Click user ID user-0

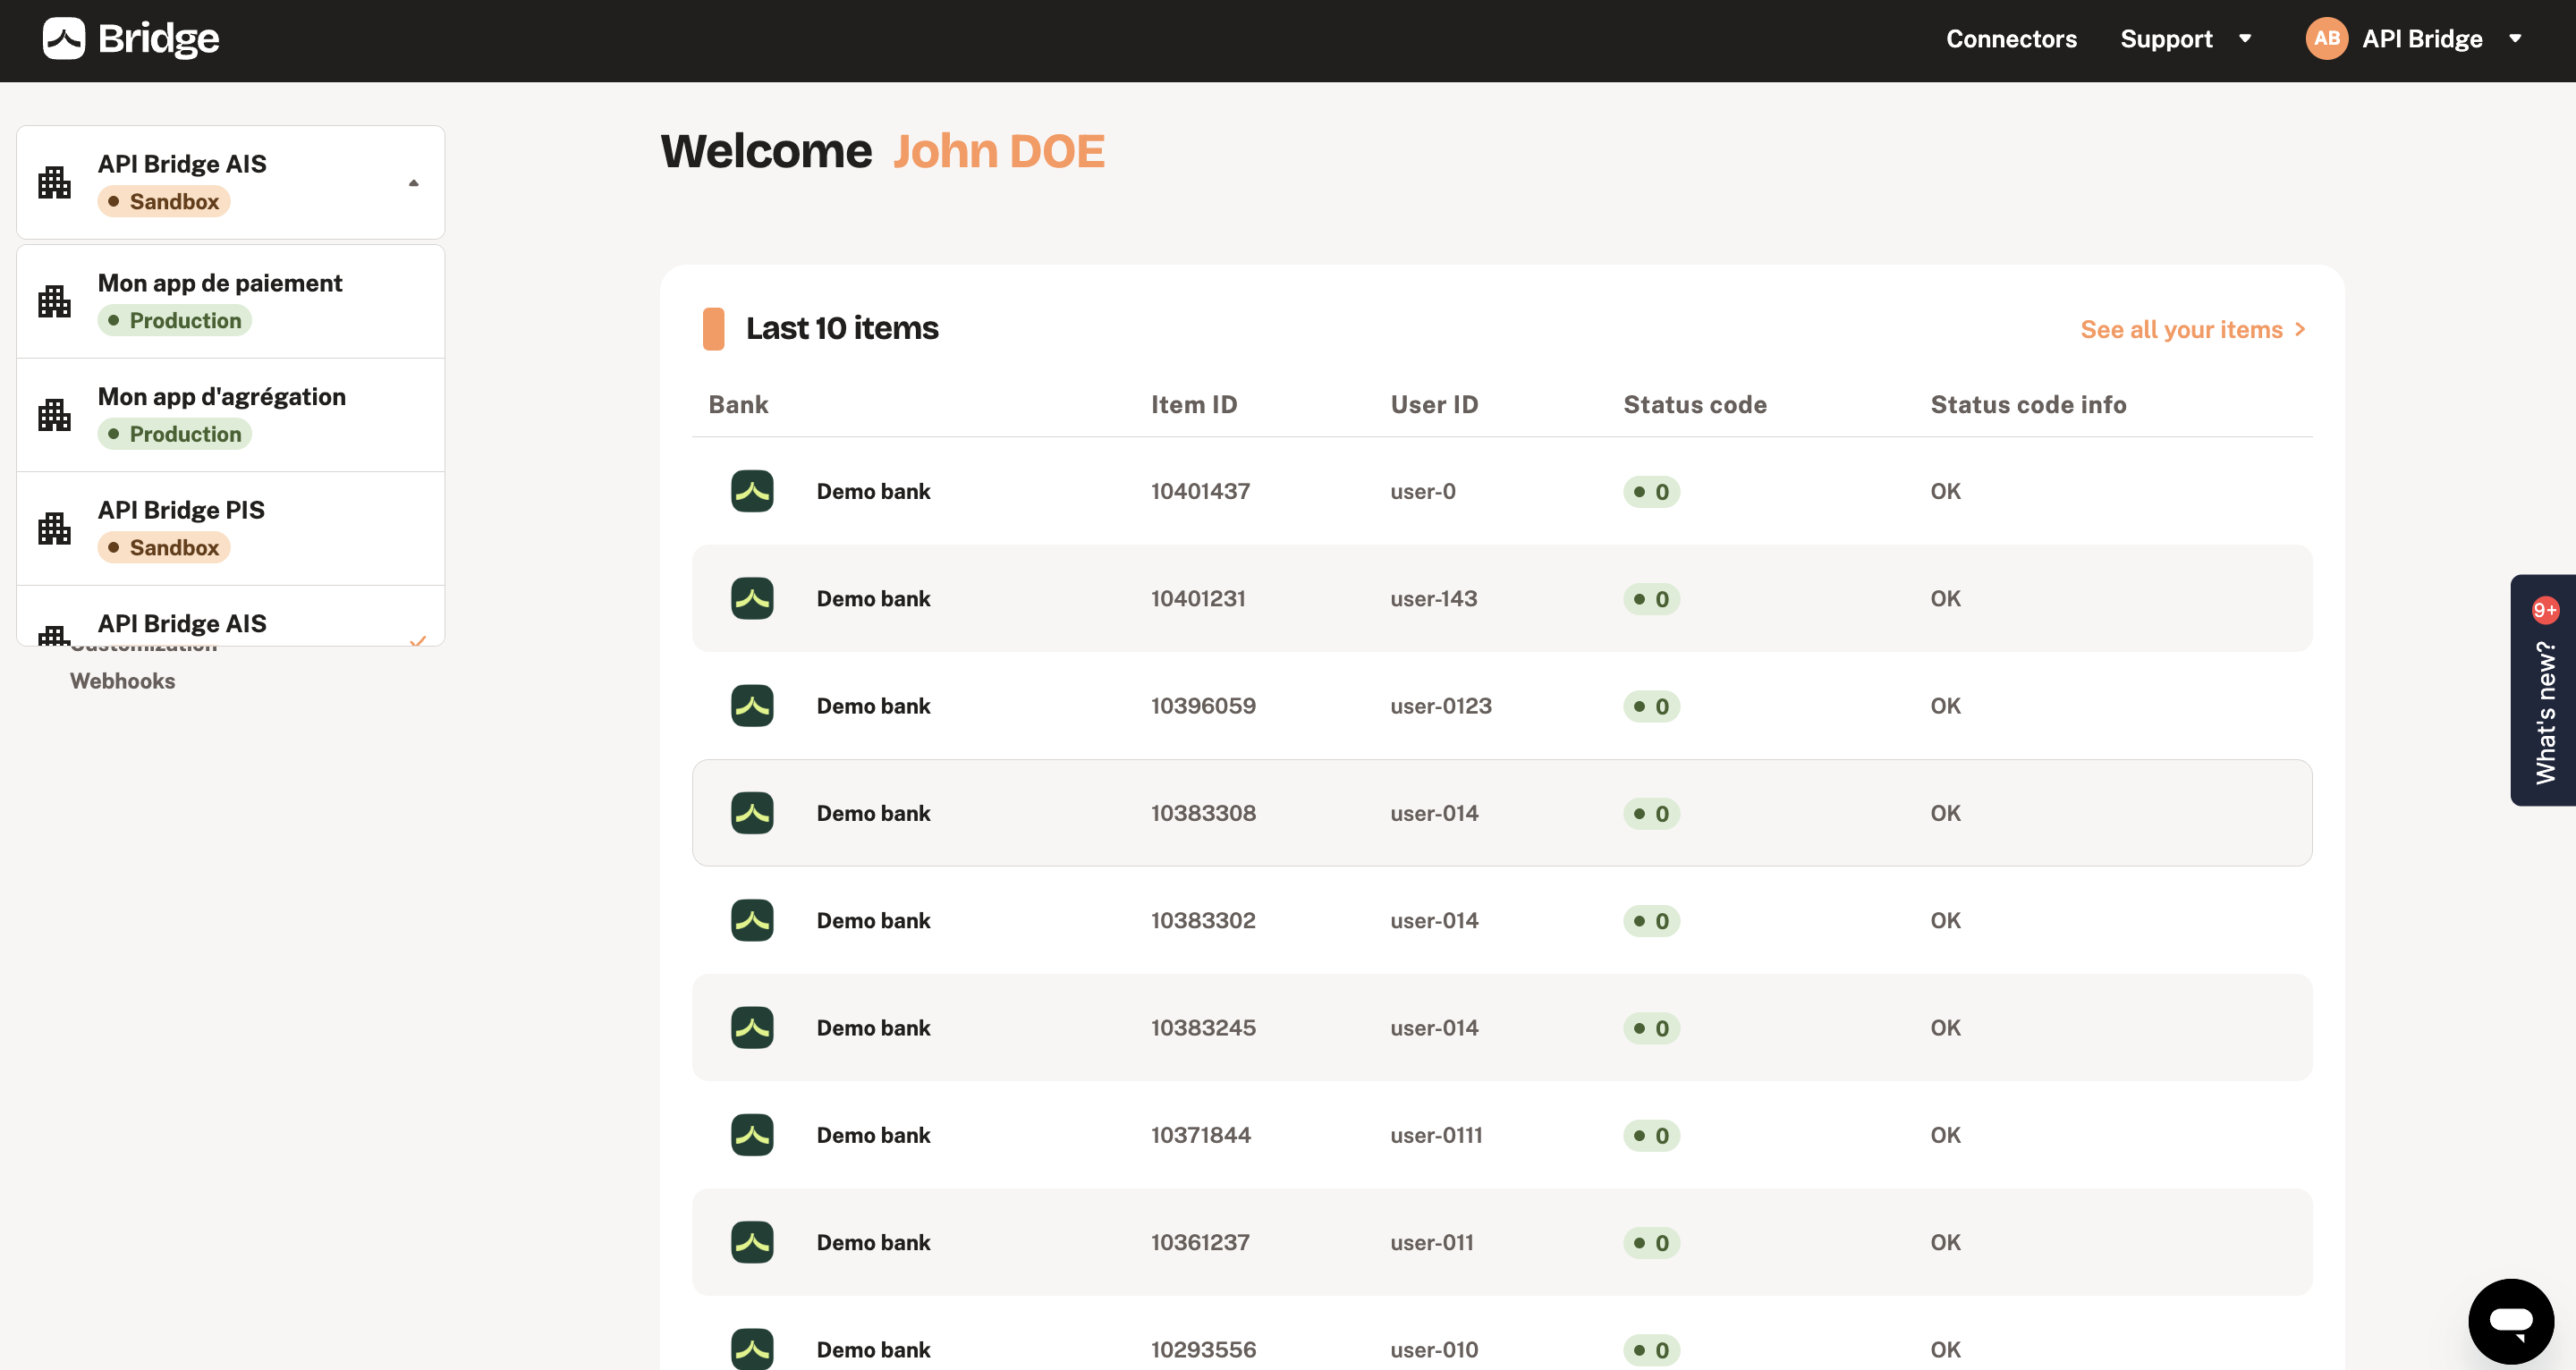1422,491
